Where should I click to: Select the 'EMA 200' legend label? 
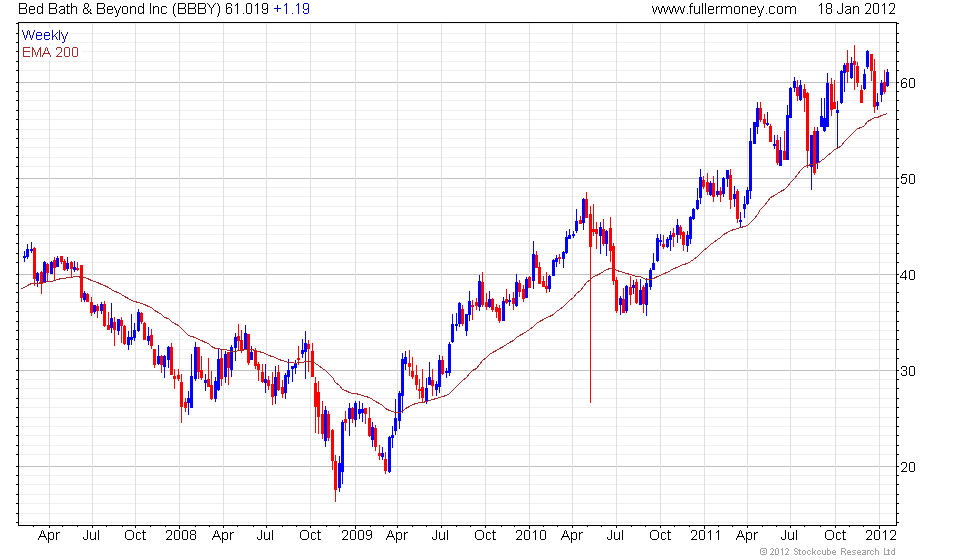pos(50,52)
